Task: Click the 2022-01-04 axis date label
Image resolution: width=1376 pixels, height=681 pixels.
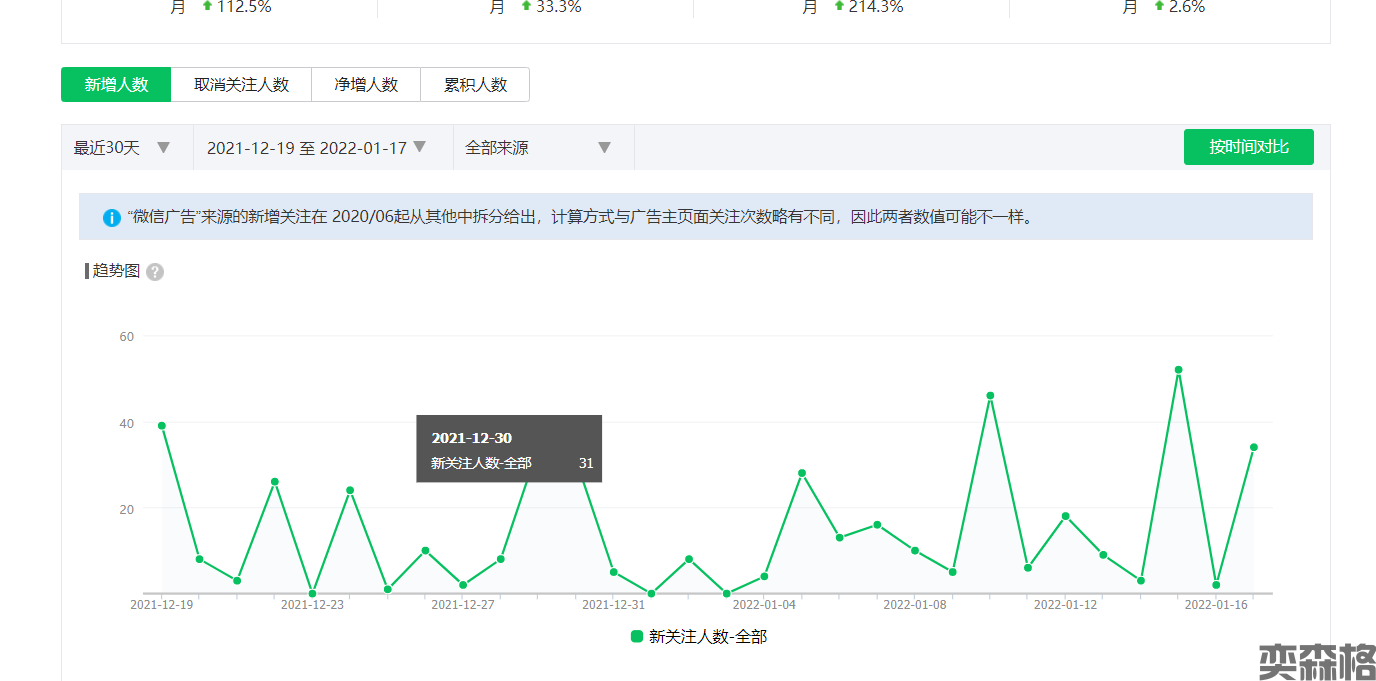Action: pos(764,605)
